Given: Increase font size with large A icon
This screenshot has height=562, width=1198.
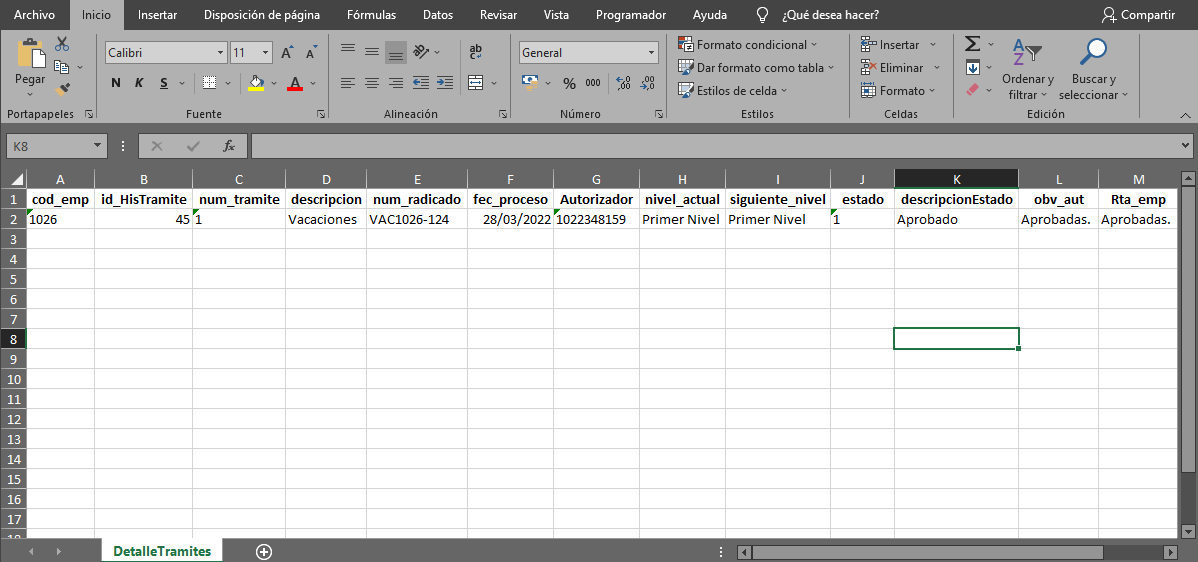Looking at the screenshot, I should 287,53.
